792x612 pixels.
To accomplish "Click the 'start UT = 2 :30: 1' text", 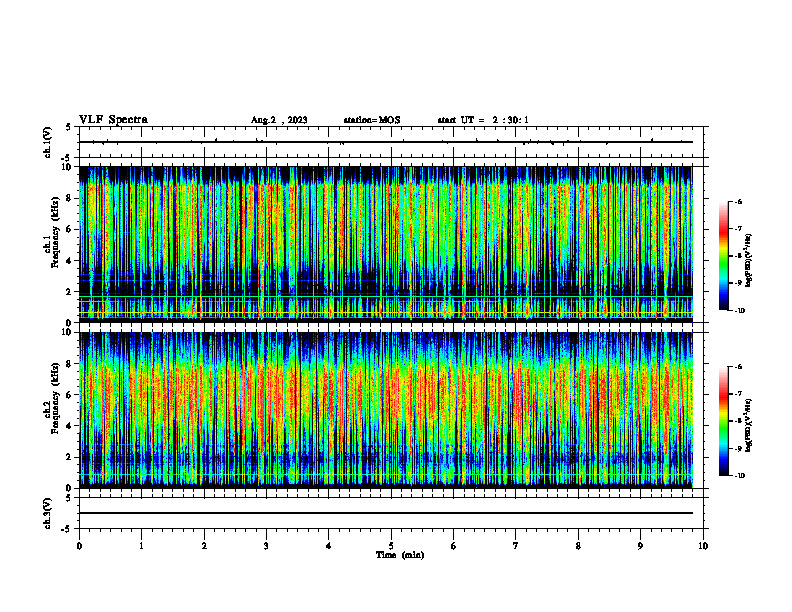I will (x=483, y=120).
